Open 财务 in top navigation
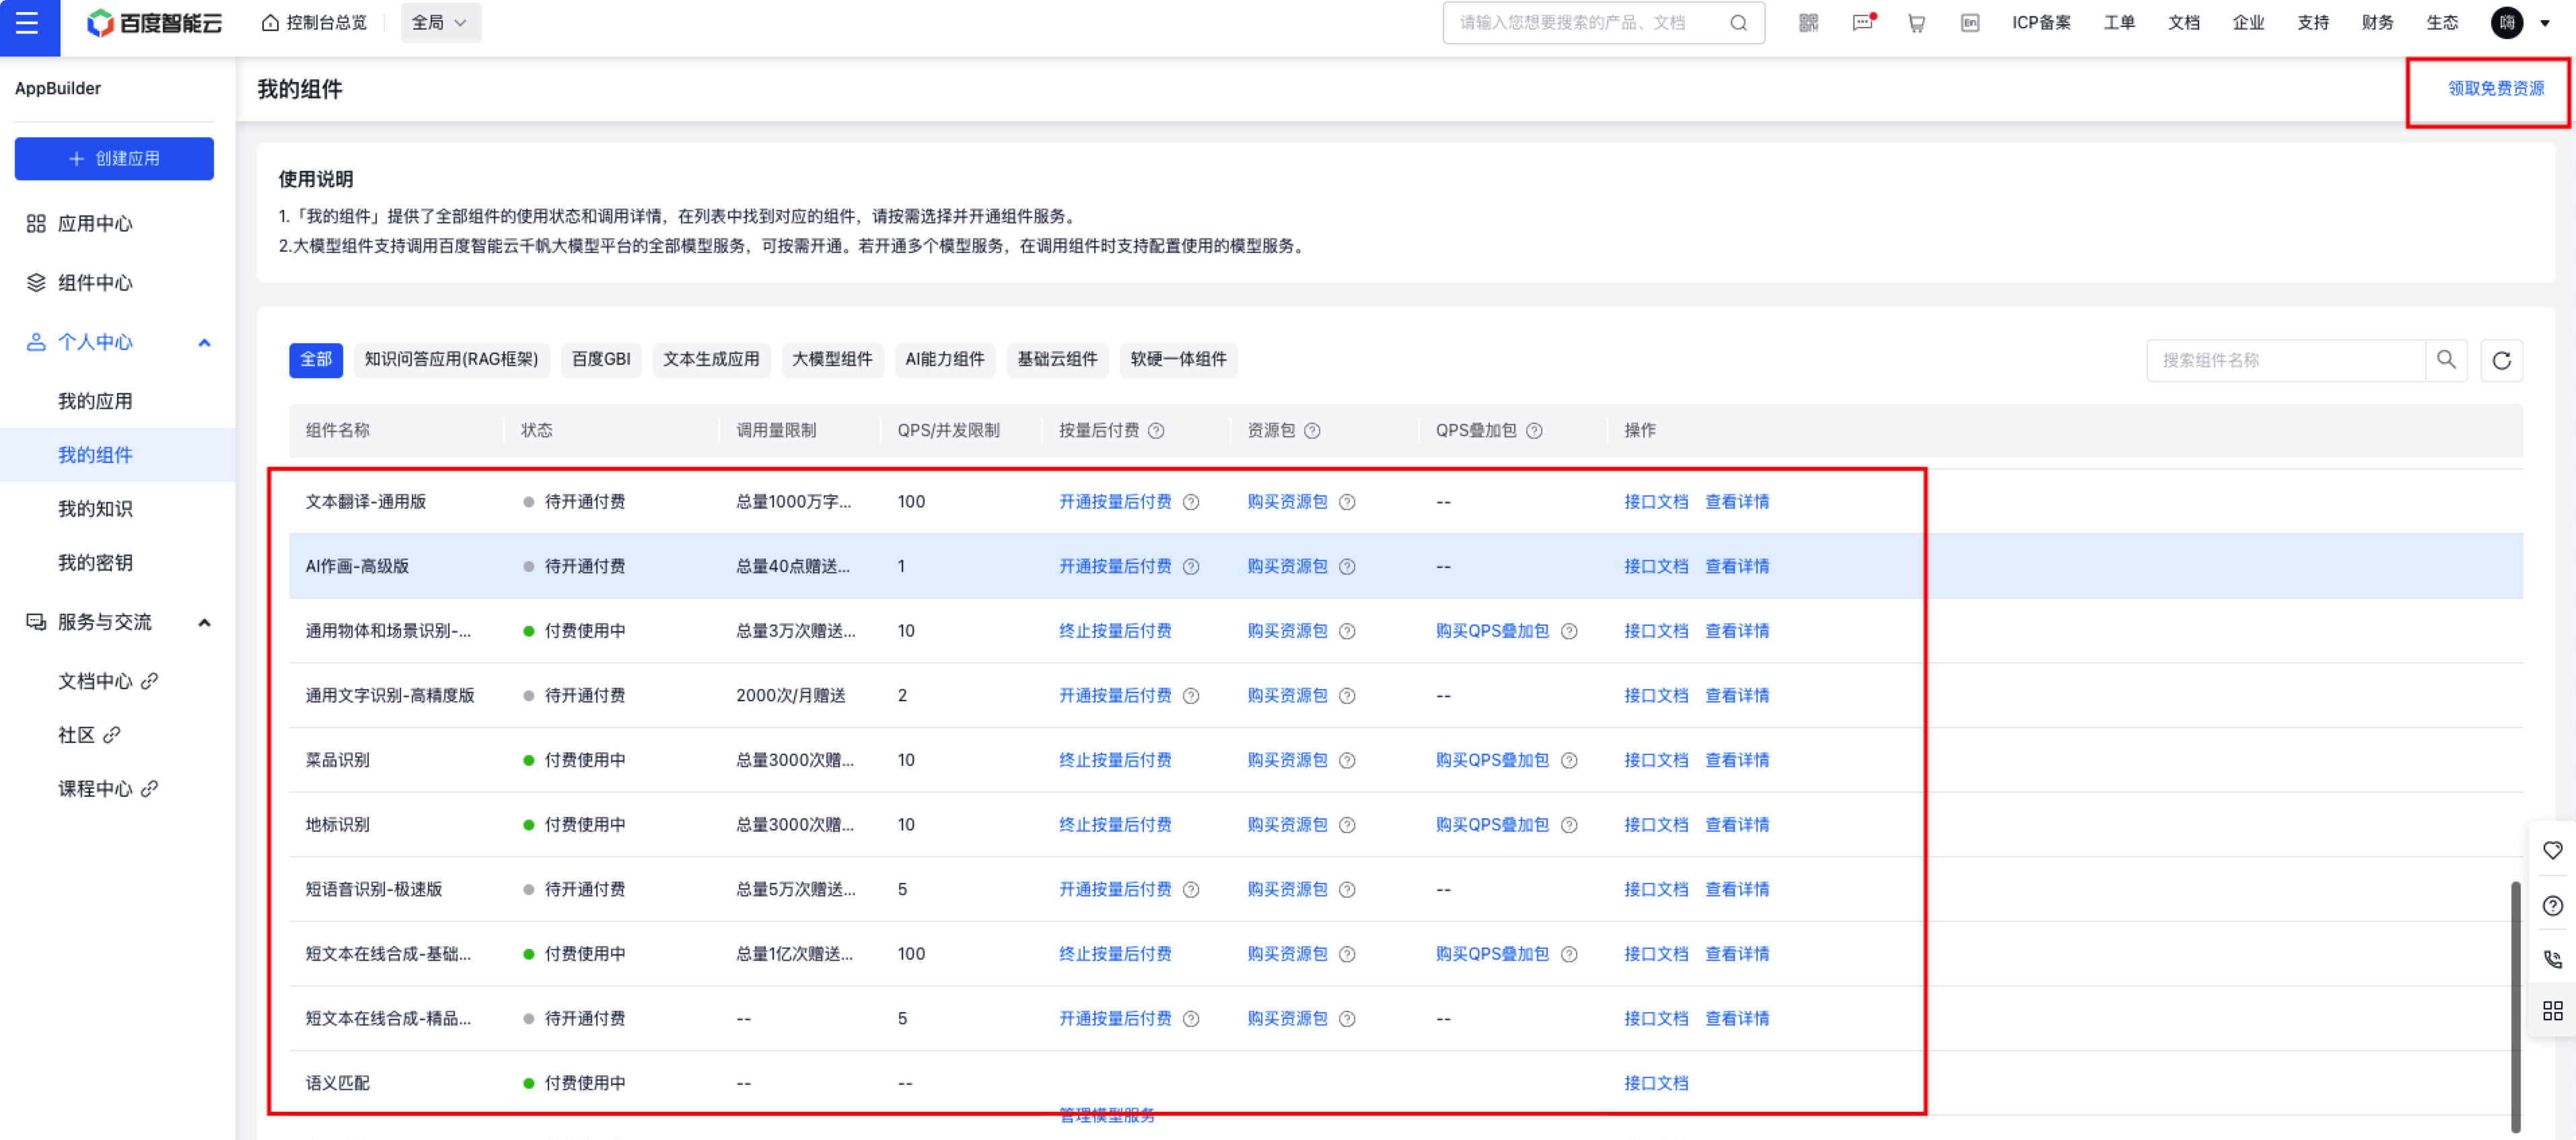 (x=2377, y=23)
